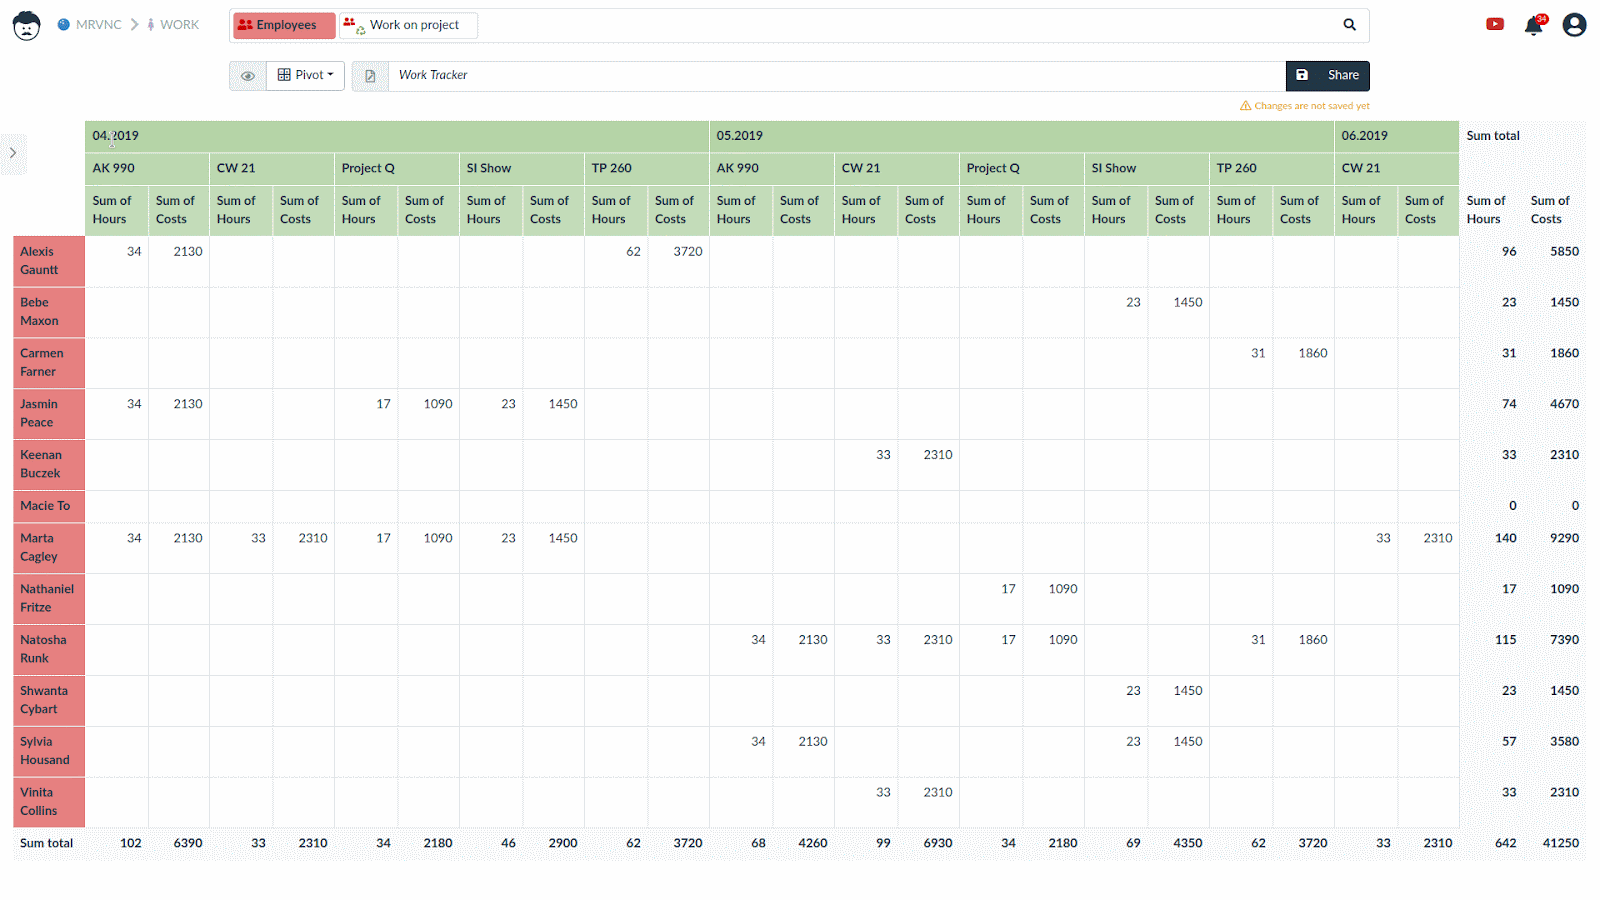The width and height of the screenshot is (1600, 900).
Task: Click the search magnifier icon
Action: (1349, 25)
